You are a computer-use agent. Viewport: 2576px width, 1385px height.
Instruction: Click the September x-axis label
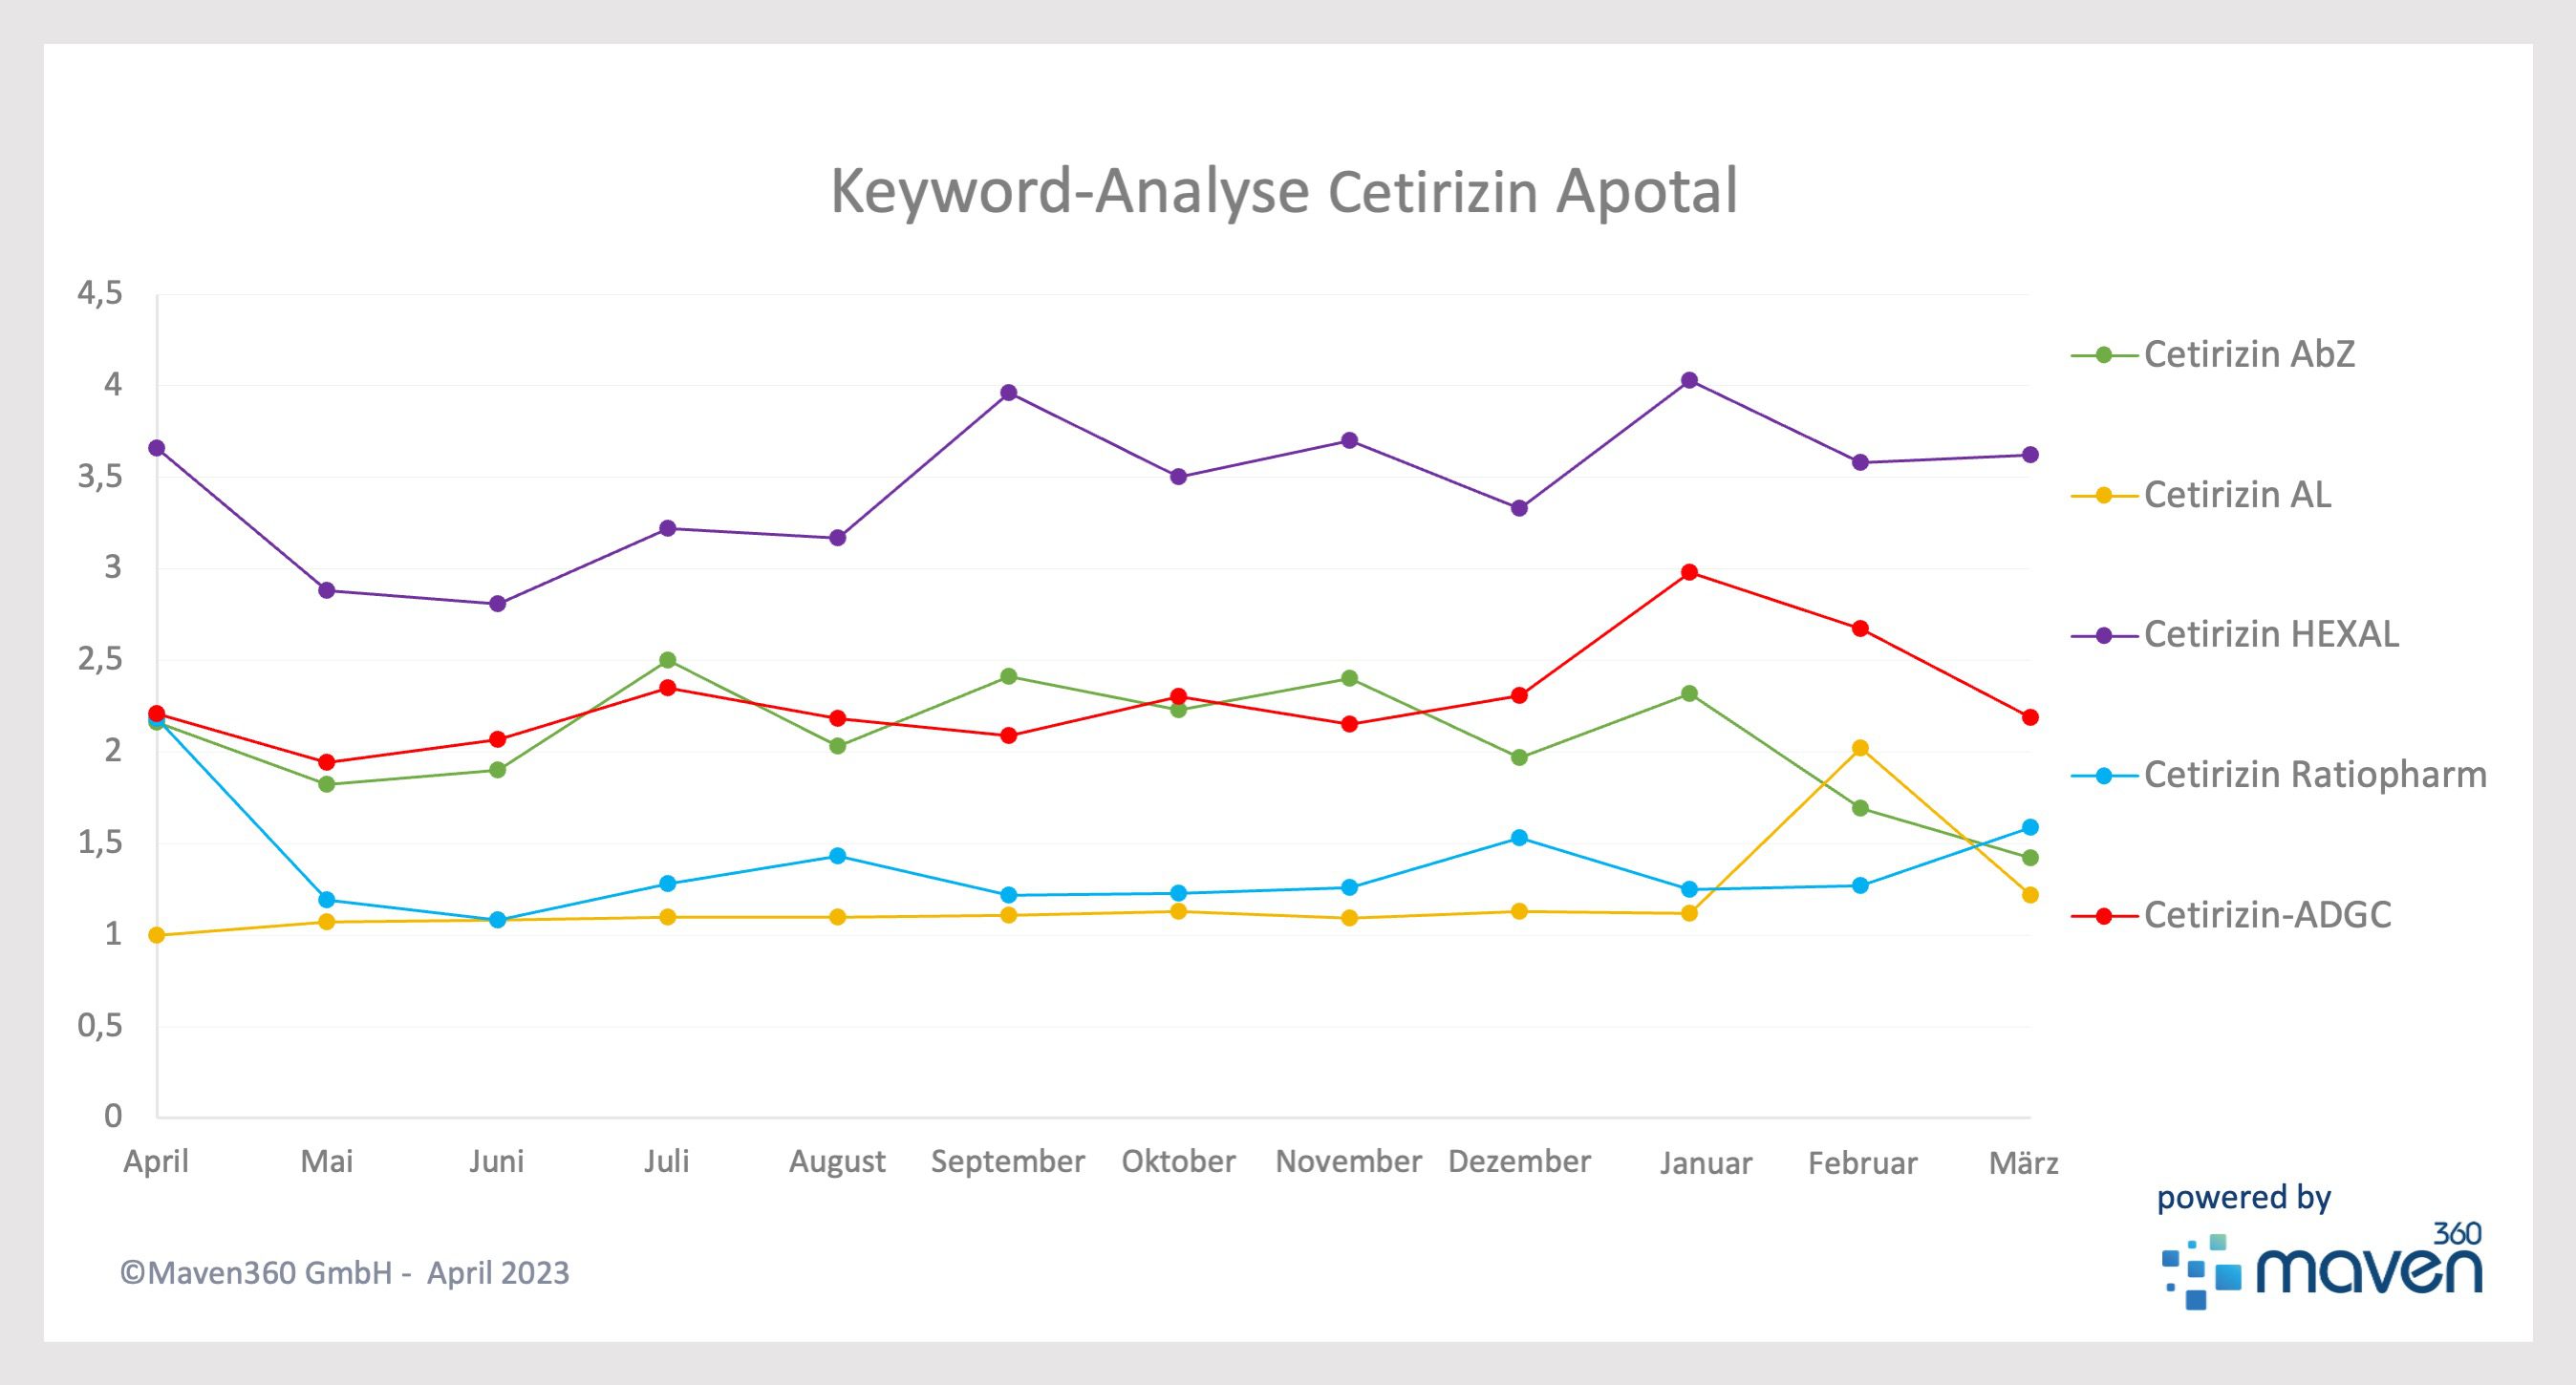[1008, 1161]
